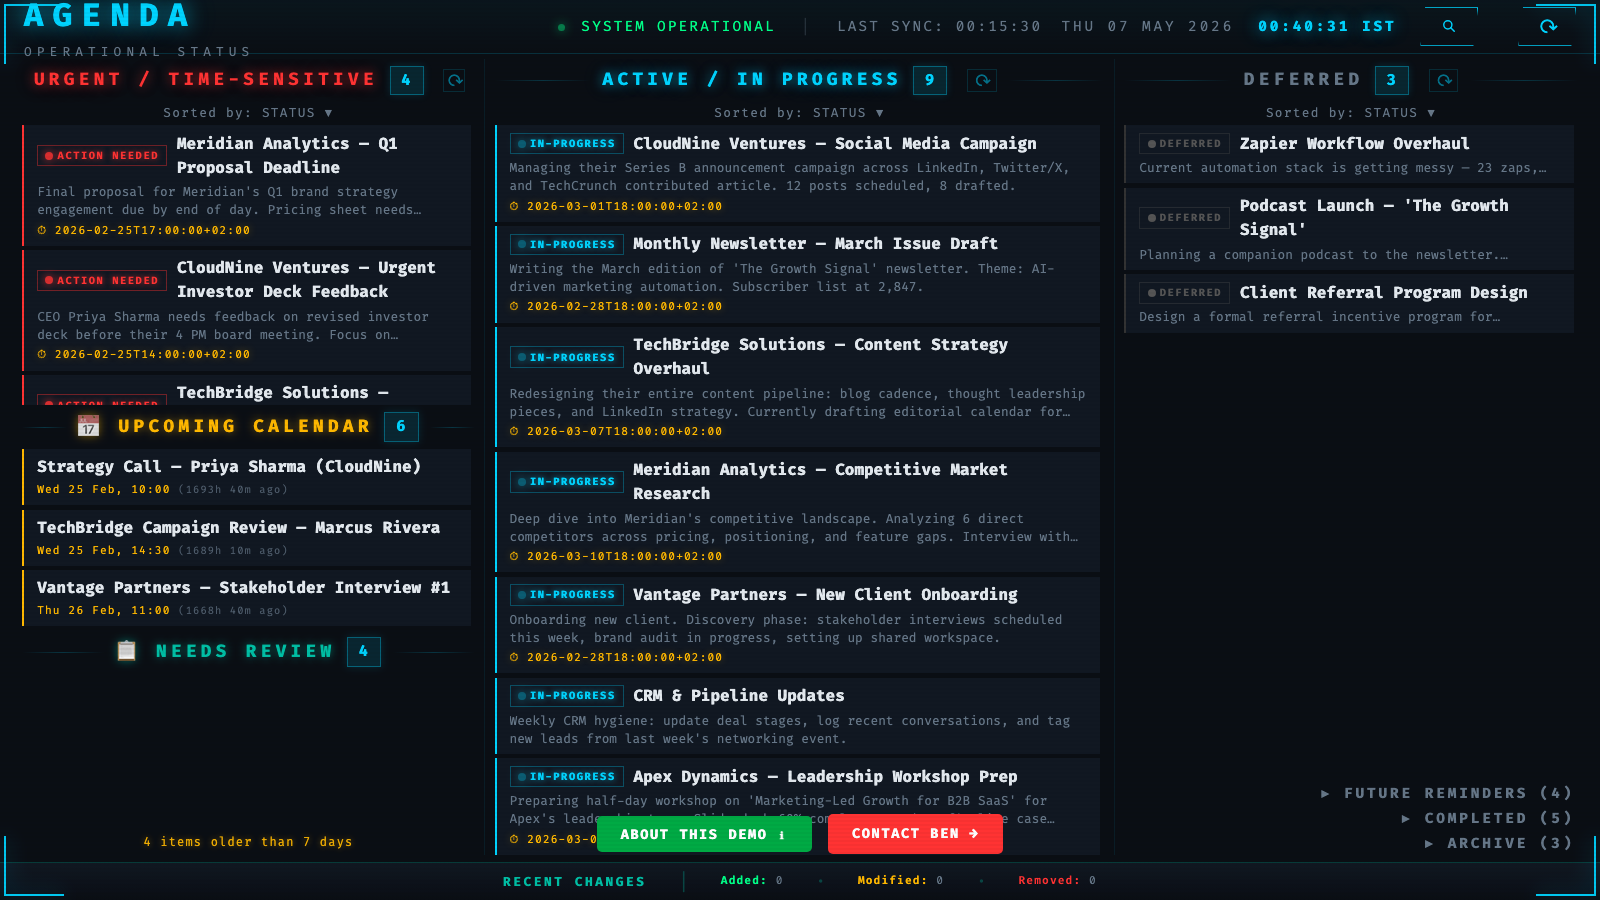Expand the Needs Review section header
The image size is (1600, 900).
click(x=246, y=651)
